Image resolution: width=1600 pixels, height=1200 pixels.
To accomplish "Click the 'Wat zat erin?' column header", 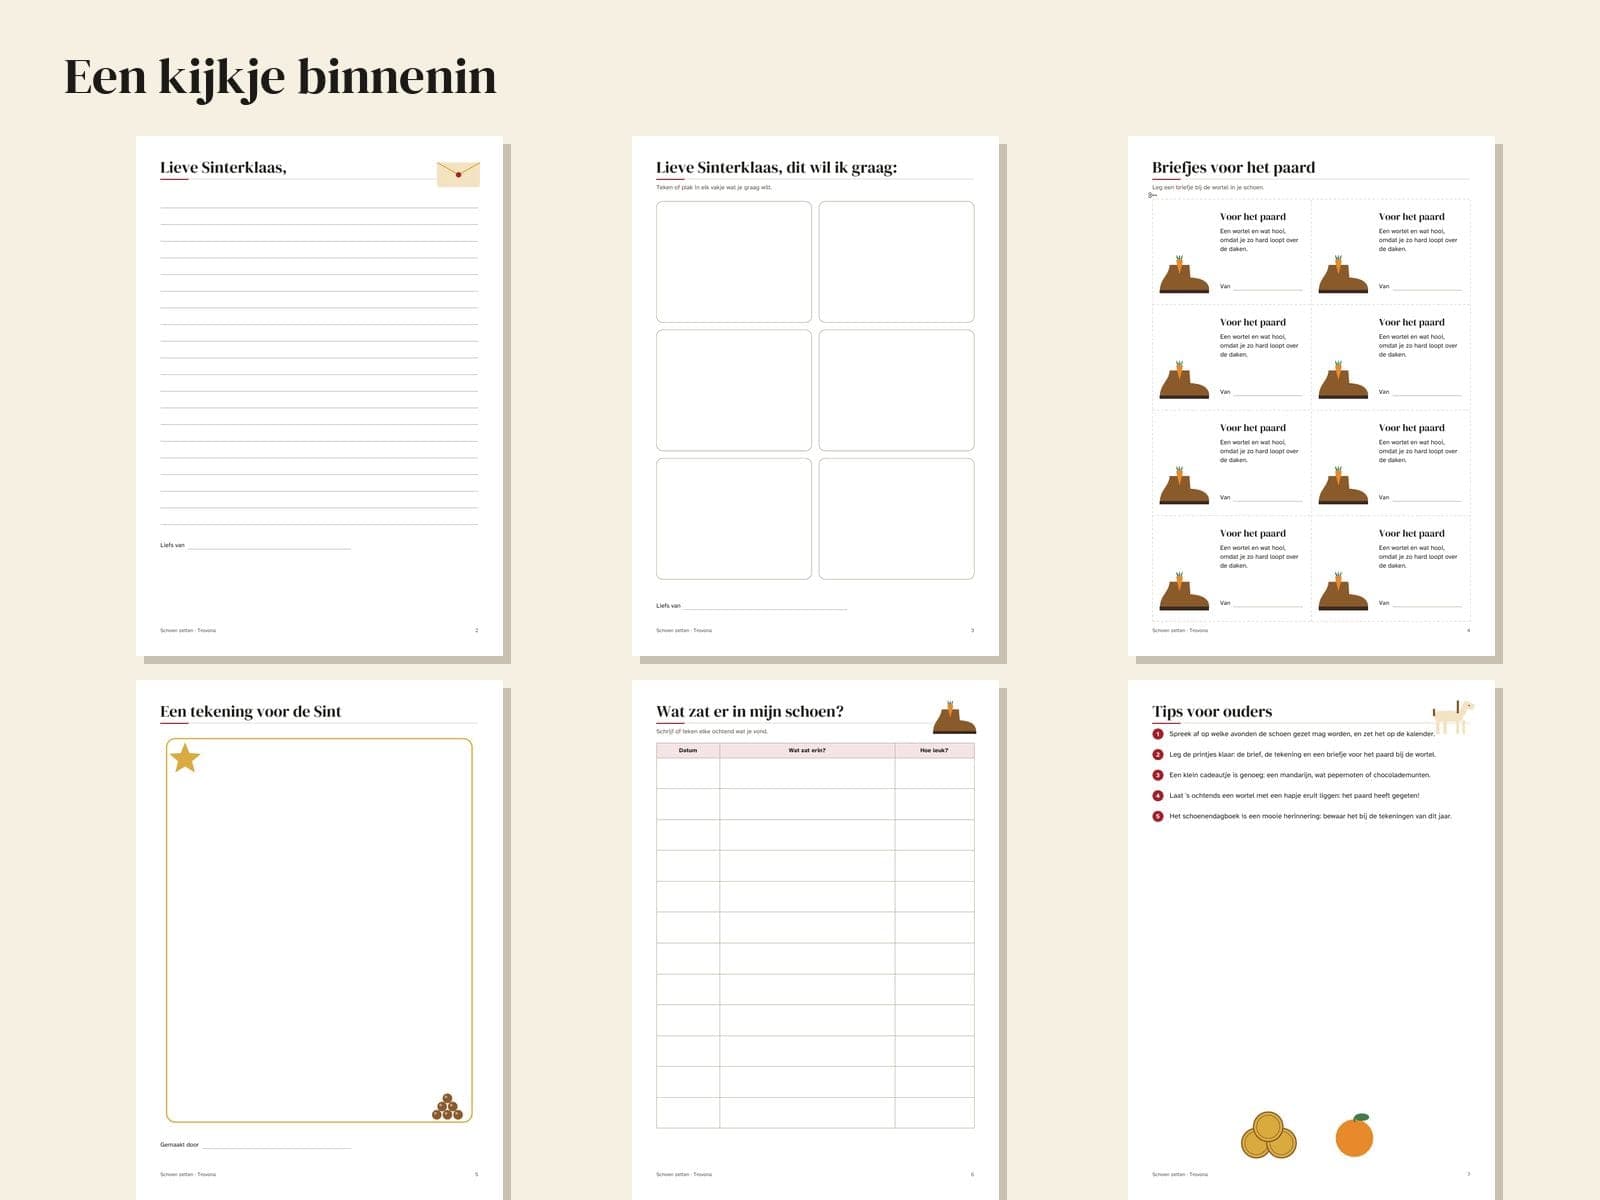I will [x=807, y=750].
